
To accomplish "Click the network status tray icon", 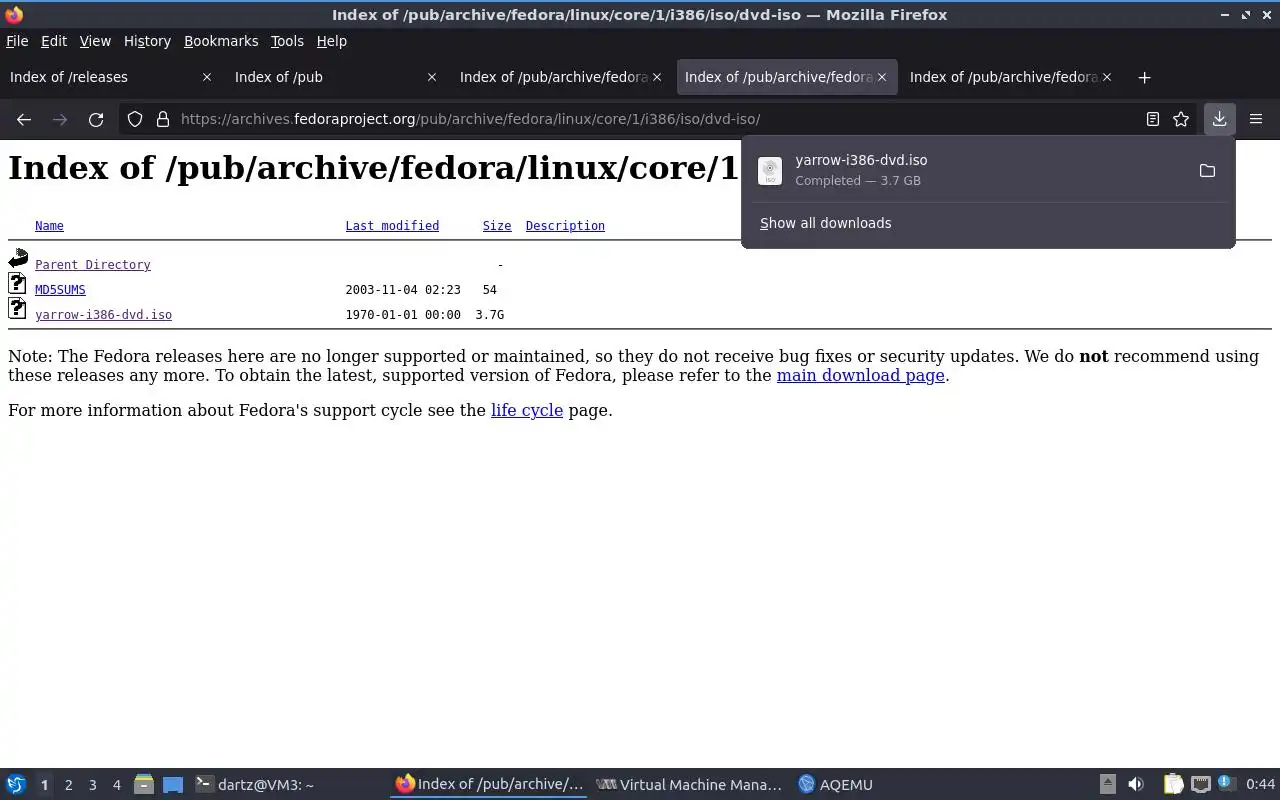I will click(x=1200, y=785).
